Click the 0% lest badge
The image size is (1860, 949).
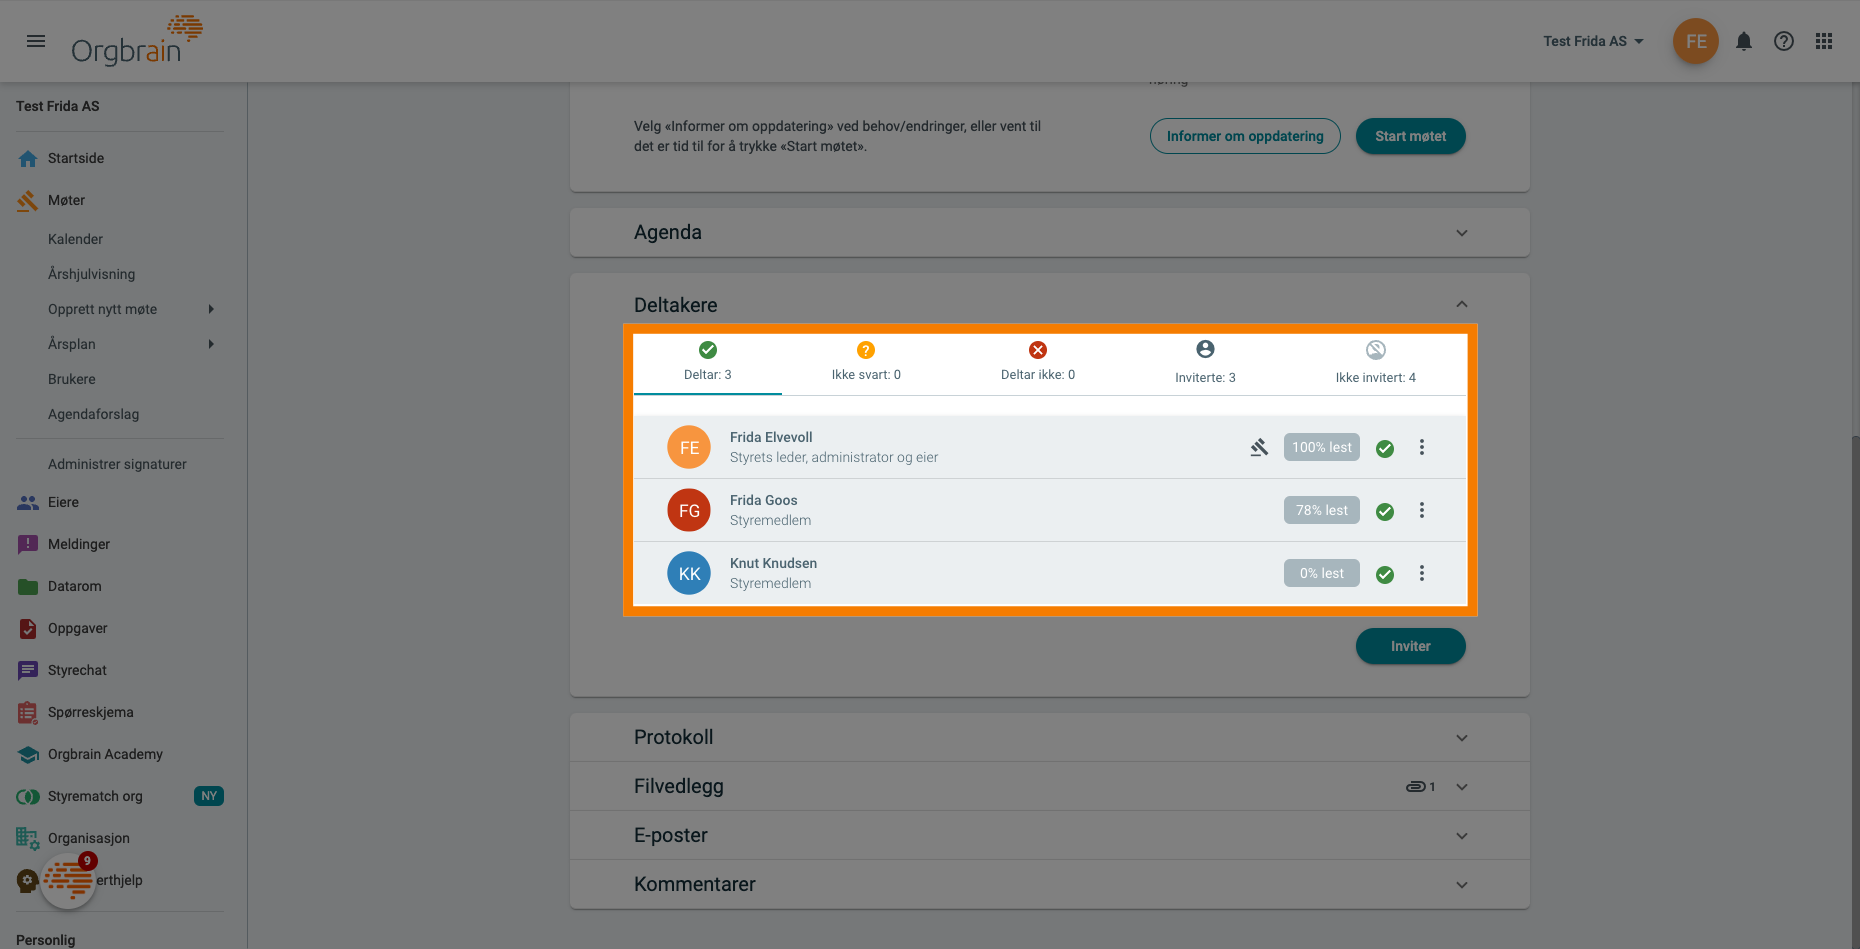tap(1321, 573)
